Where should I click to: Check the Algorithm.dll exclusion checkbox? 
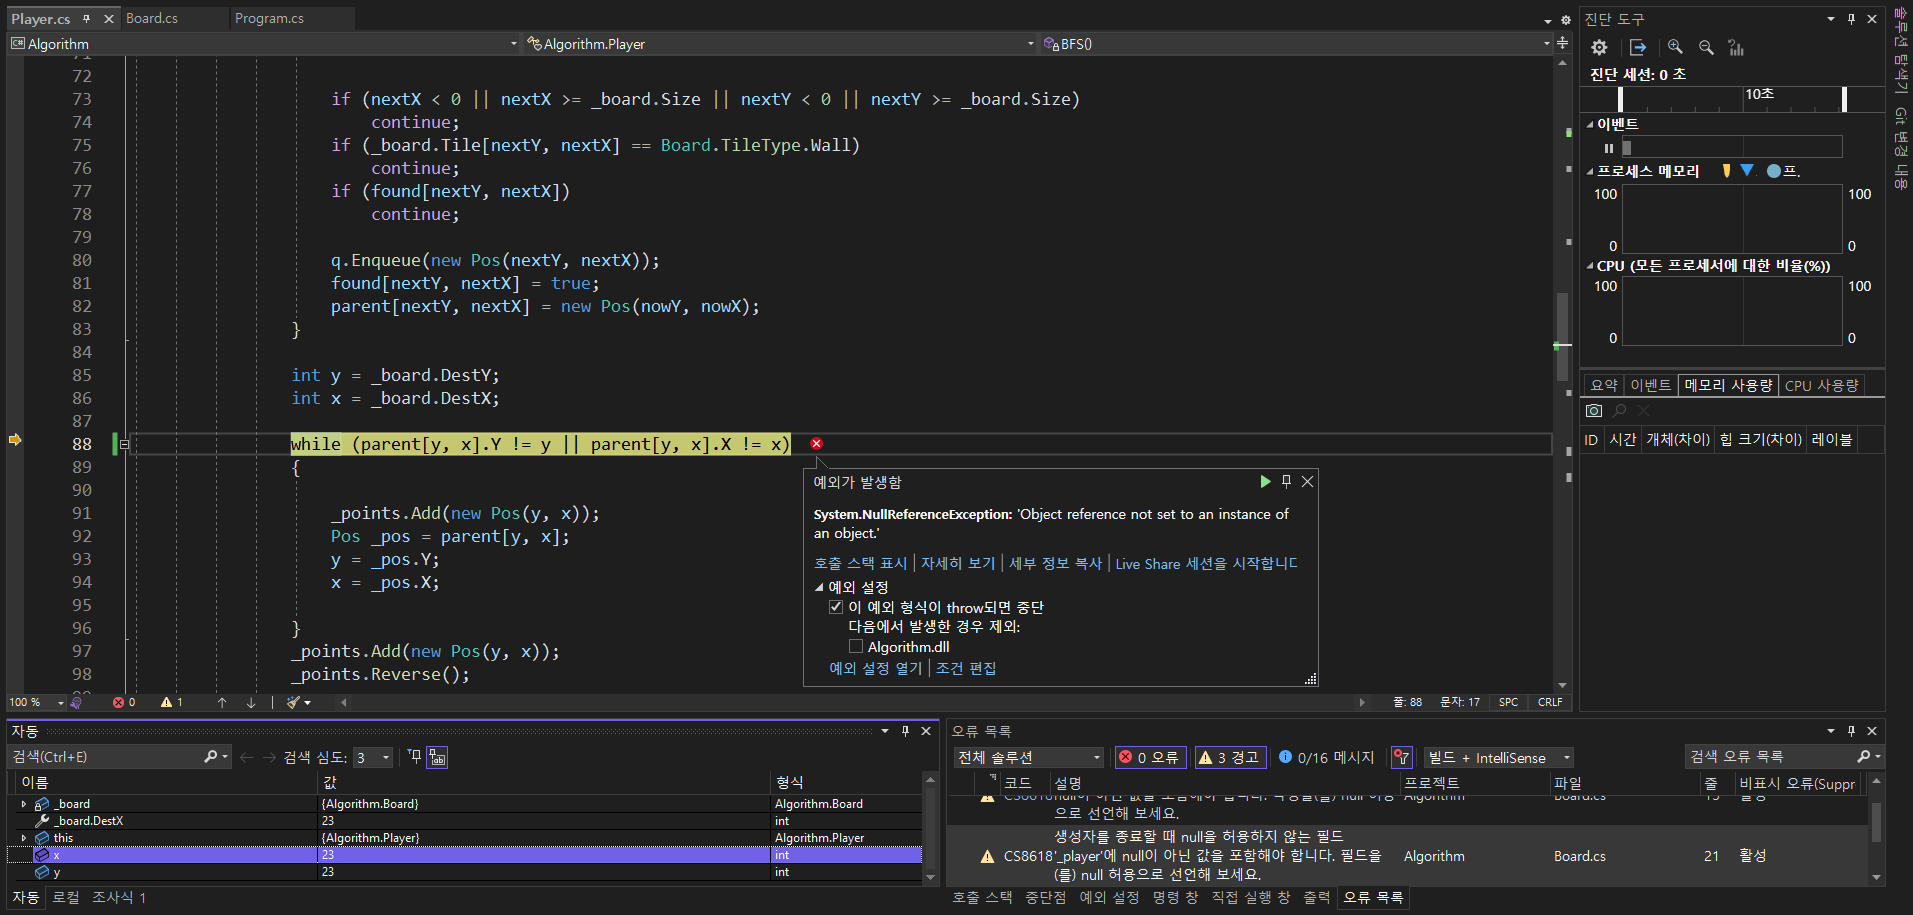tap(856, 647)
